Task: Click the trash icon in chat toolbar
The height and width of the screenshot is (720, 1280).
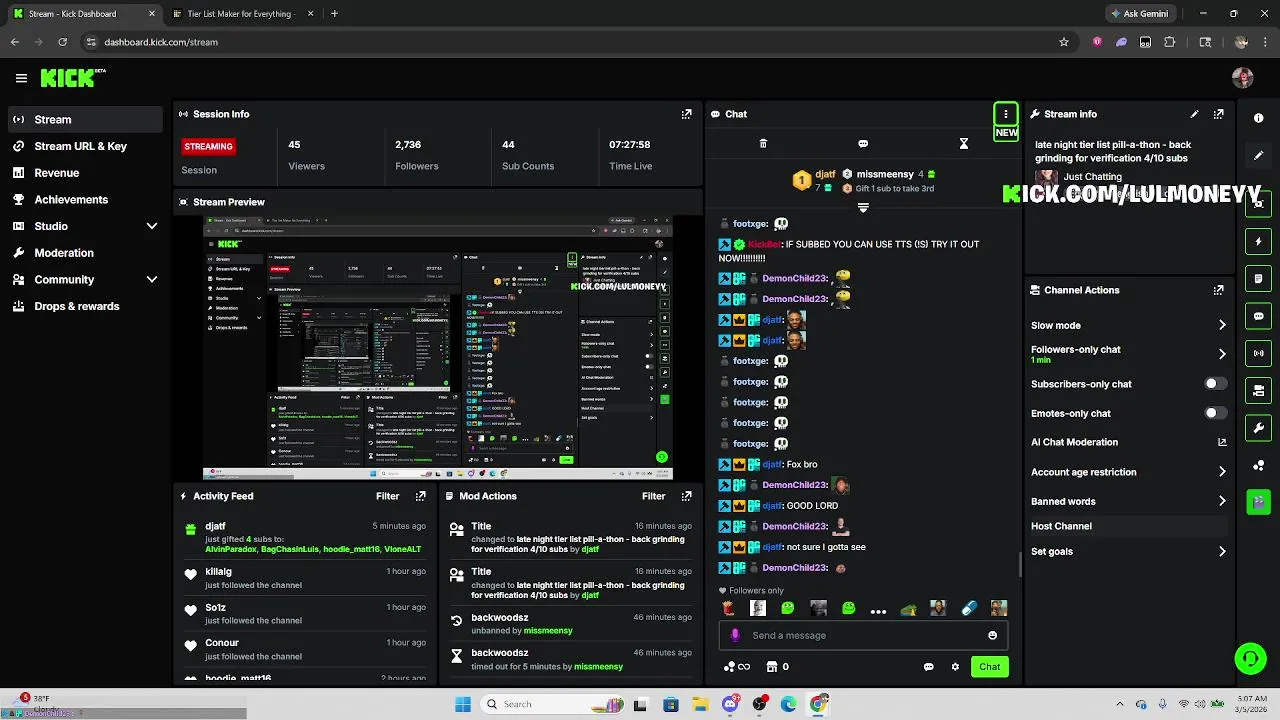Action: [763, 144]
